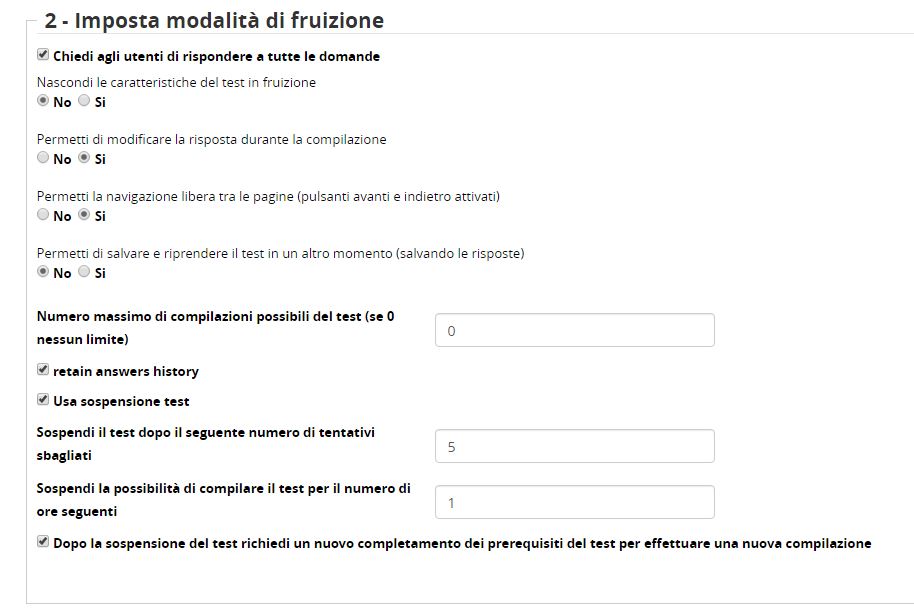This screenshot has height=615, width=914.
Task: Set navigazione libera tra le pagine to 'No'
Action: pyautogui.click(x=43, y=215)
